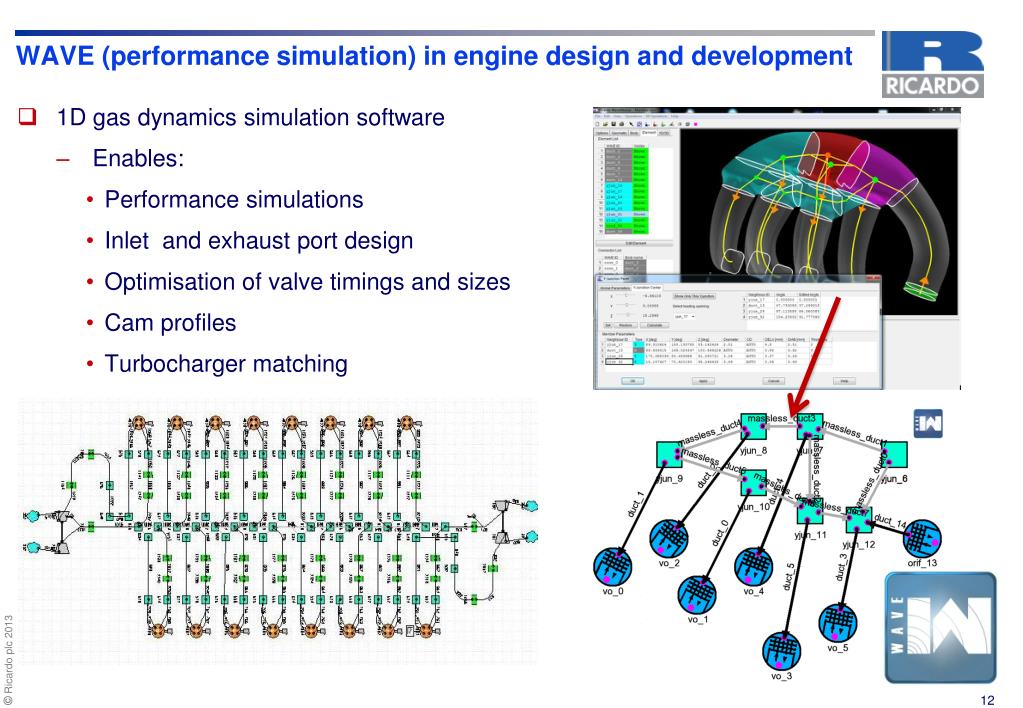
Task: Click 'Optimisation of valve timings and sizes'
Action: (x=307, y=282)
